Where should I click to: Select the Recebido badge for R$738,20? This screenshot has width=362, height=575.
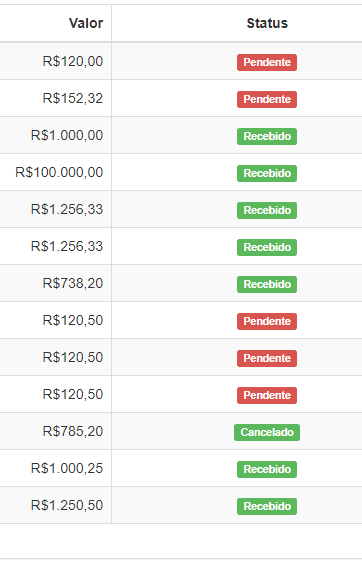point(267,284)
